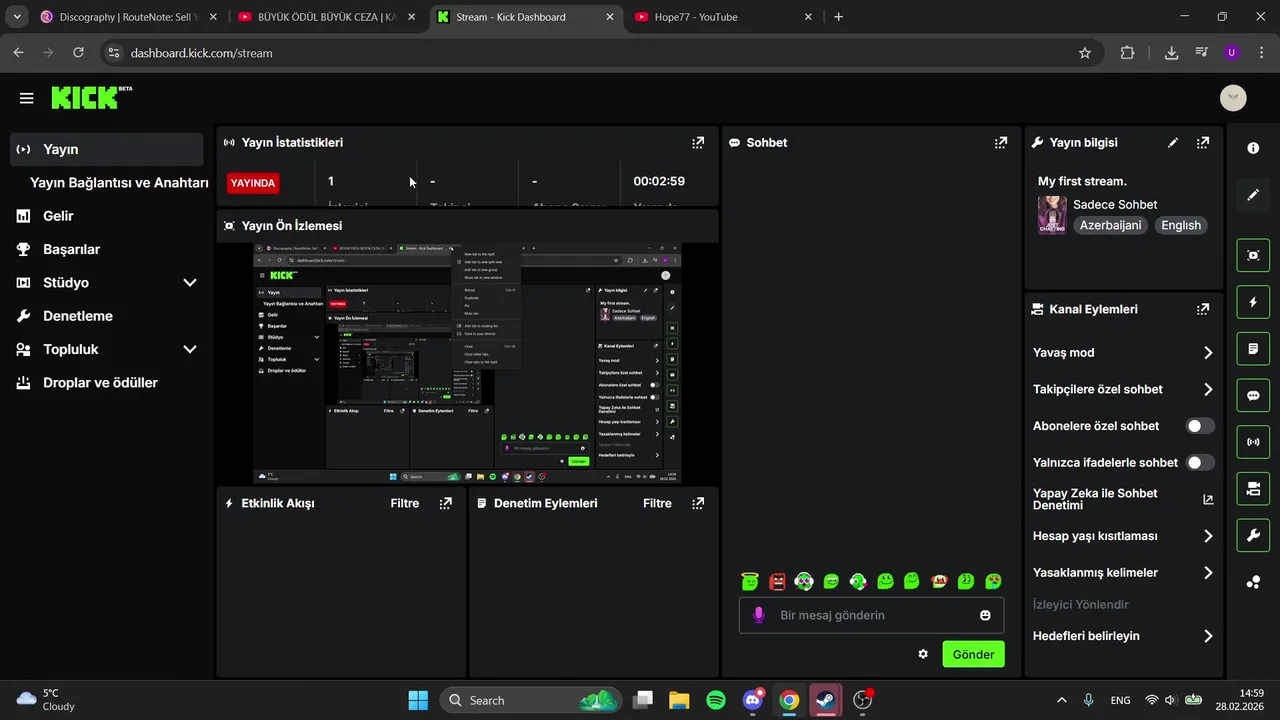Viewport: 1280px width, 720px height.
Task: Insert the angel halo emote
Action: (750, 581)
